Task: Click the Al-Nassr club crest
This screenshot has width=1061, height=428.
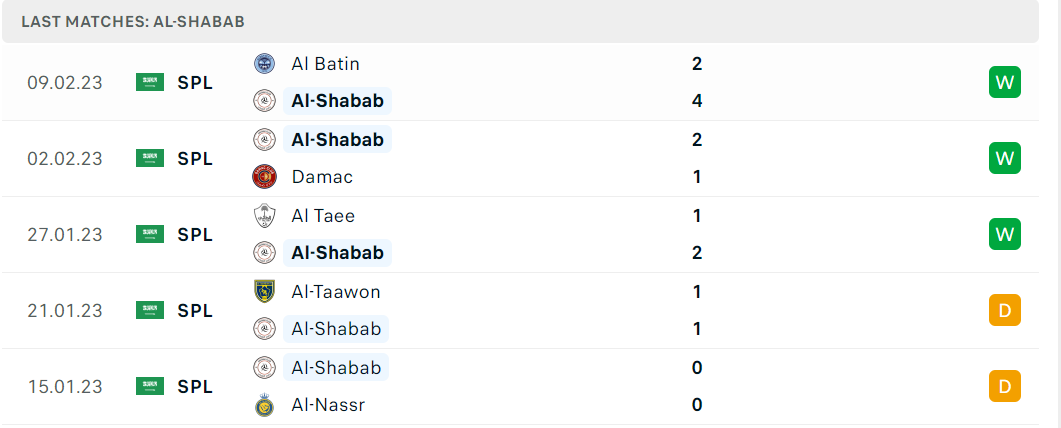Action: point(264,406)
